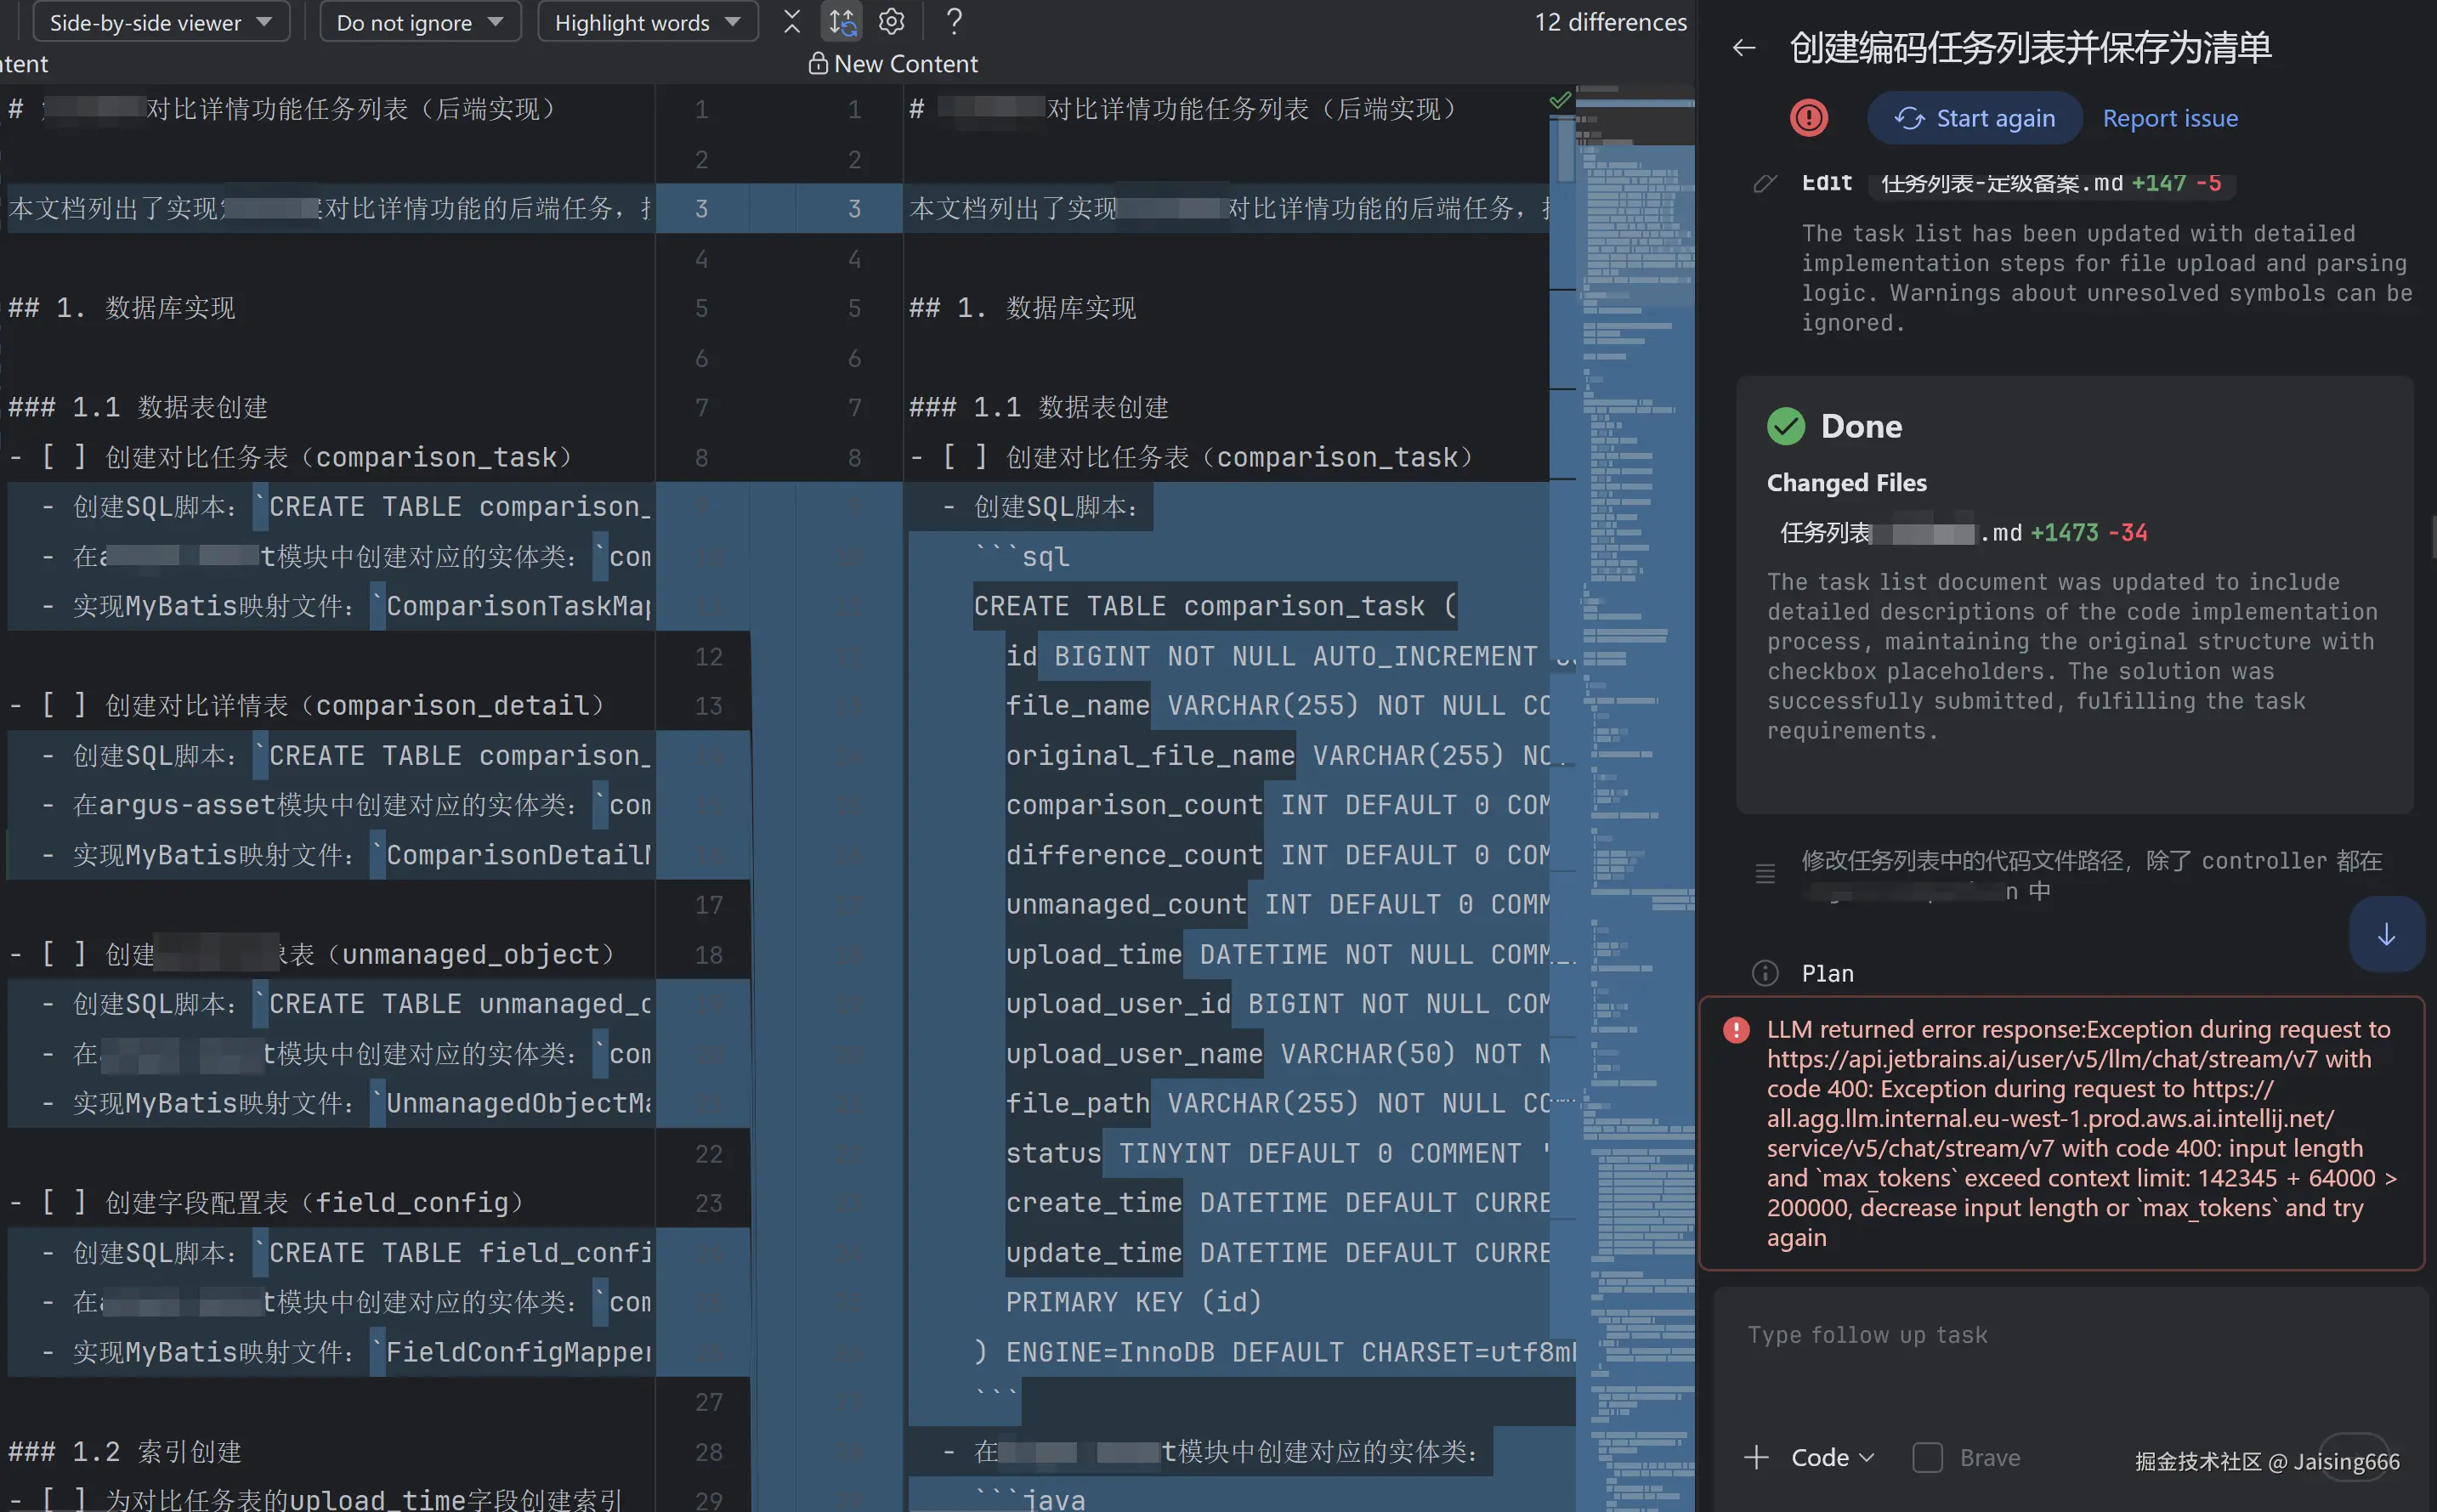Image resolution: width=2437 pixels, height=1512 pixels.
Task: Click the diff help question mark
Action: 954,22
